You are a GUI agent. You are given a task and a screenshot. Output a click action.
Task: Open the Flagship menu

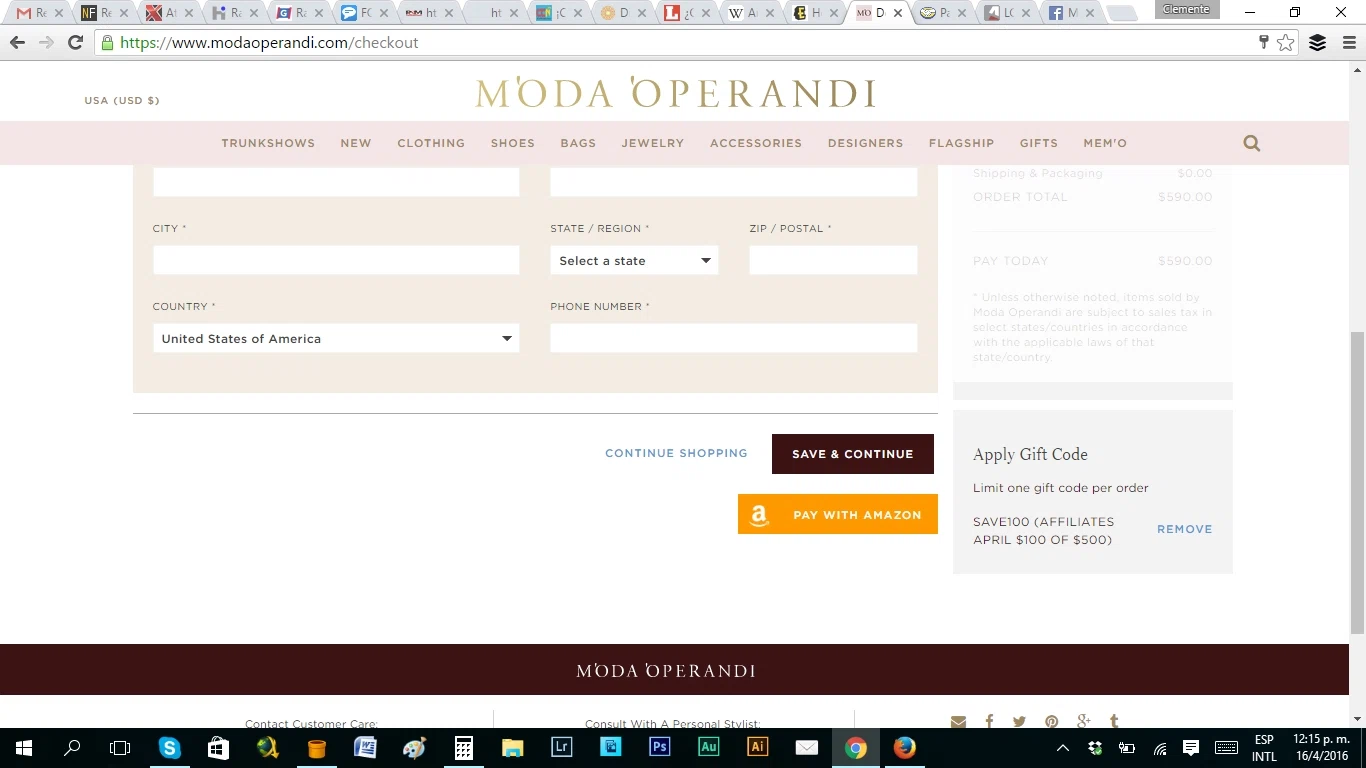tap(961, 143)
